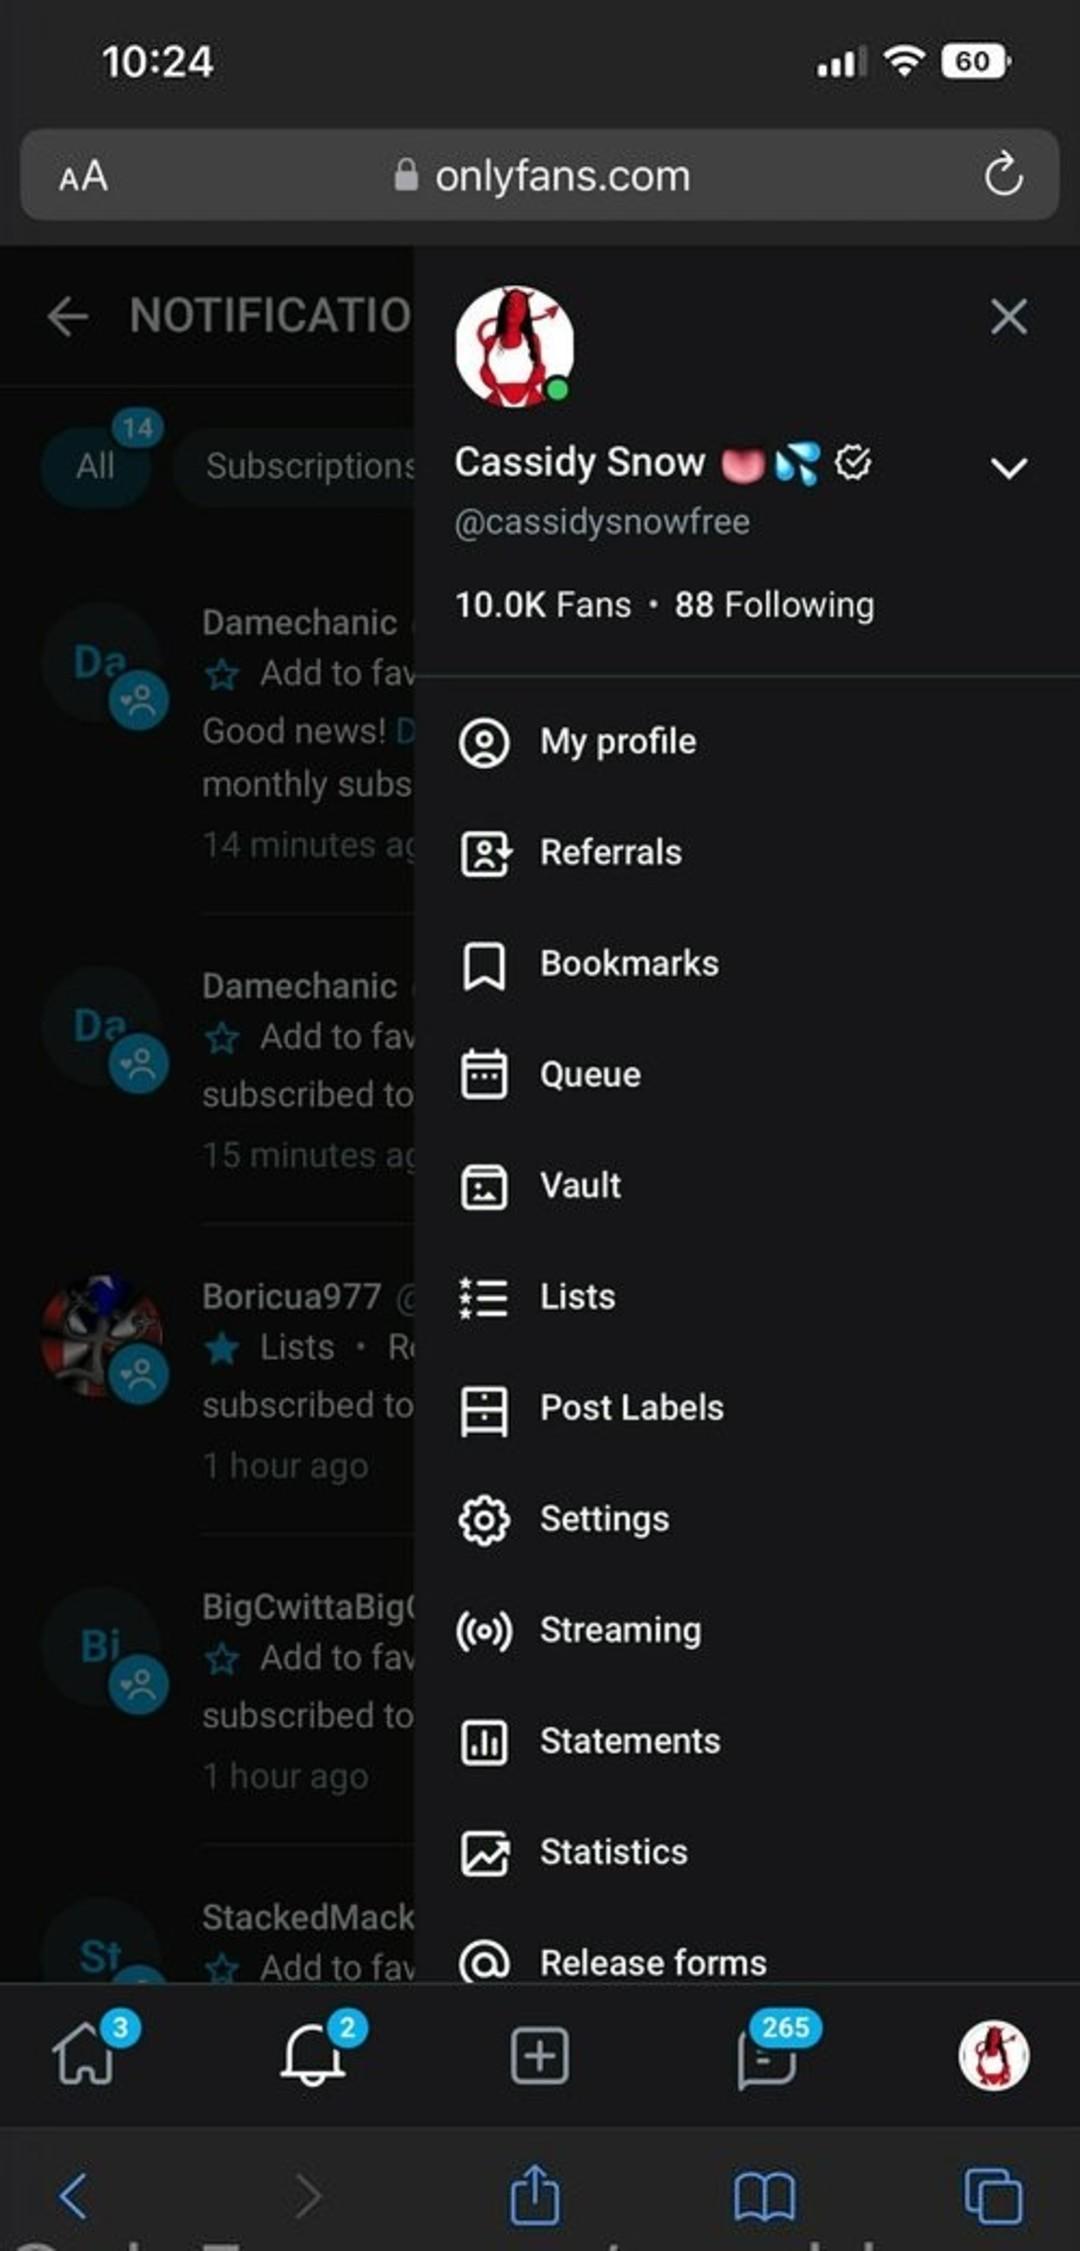Open the Queue calendar icon
This screenshot has height=2251, width=1080.
point(484,1075)
